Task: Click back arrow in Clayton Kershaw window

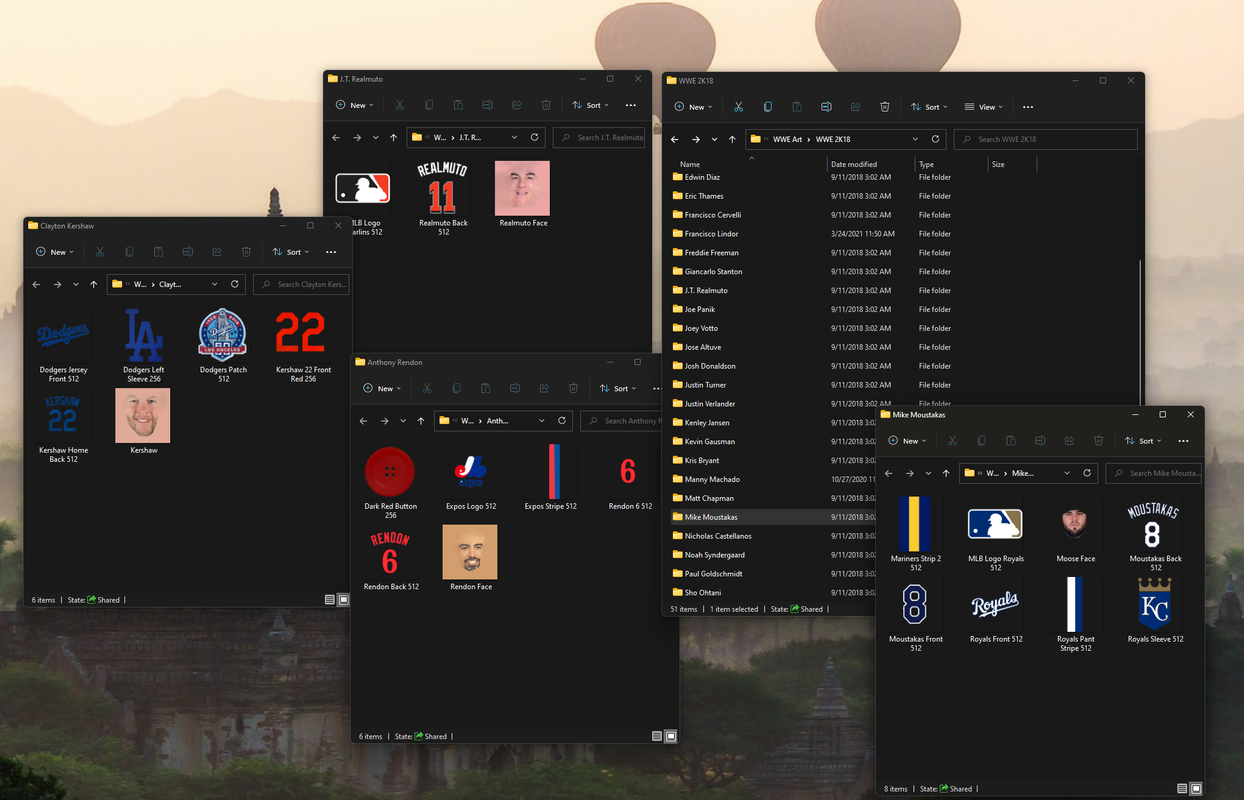Action: tap(36, 284)
